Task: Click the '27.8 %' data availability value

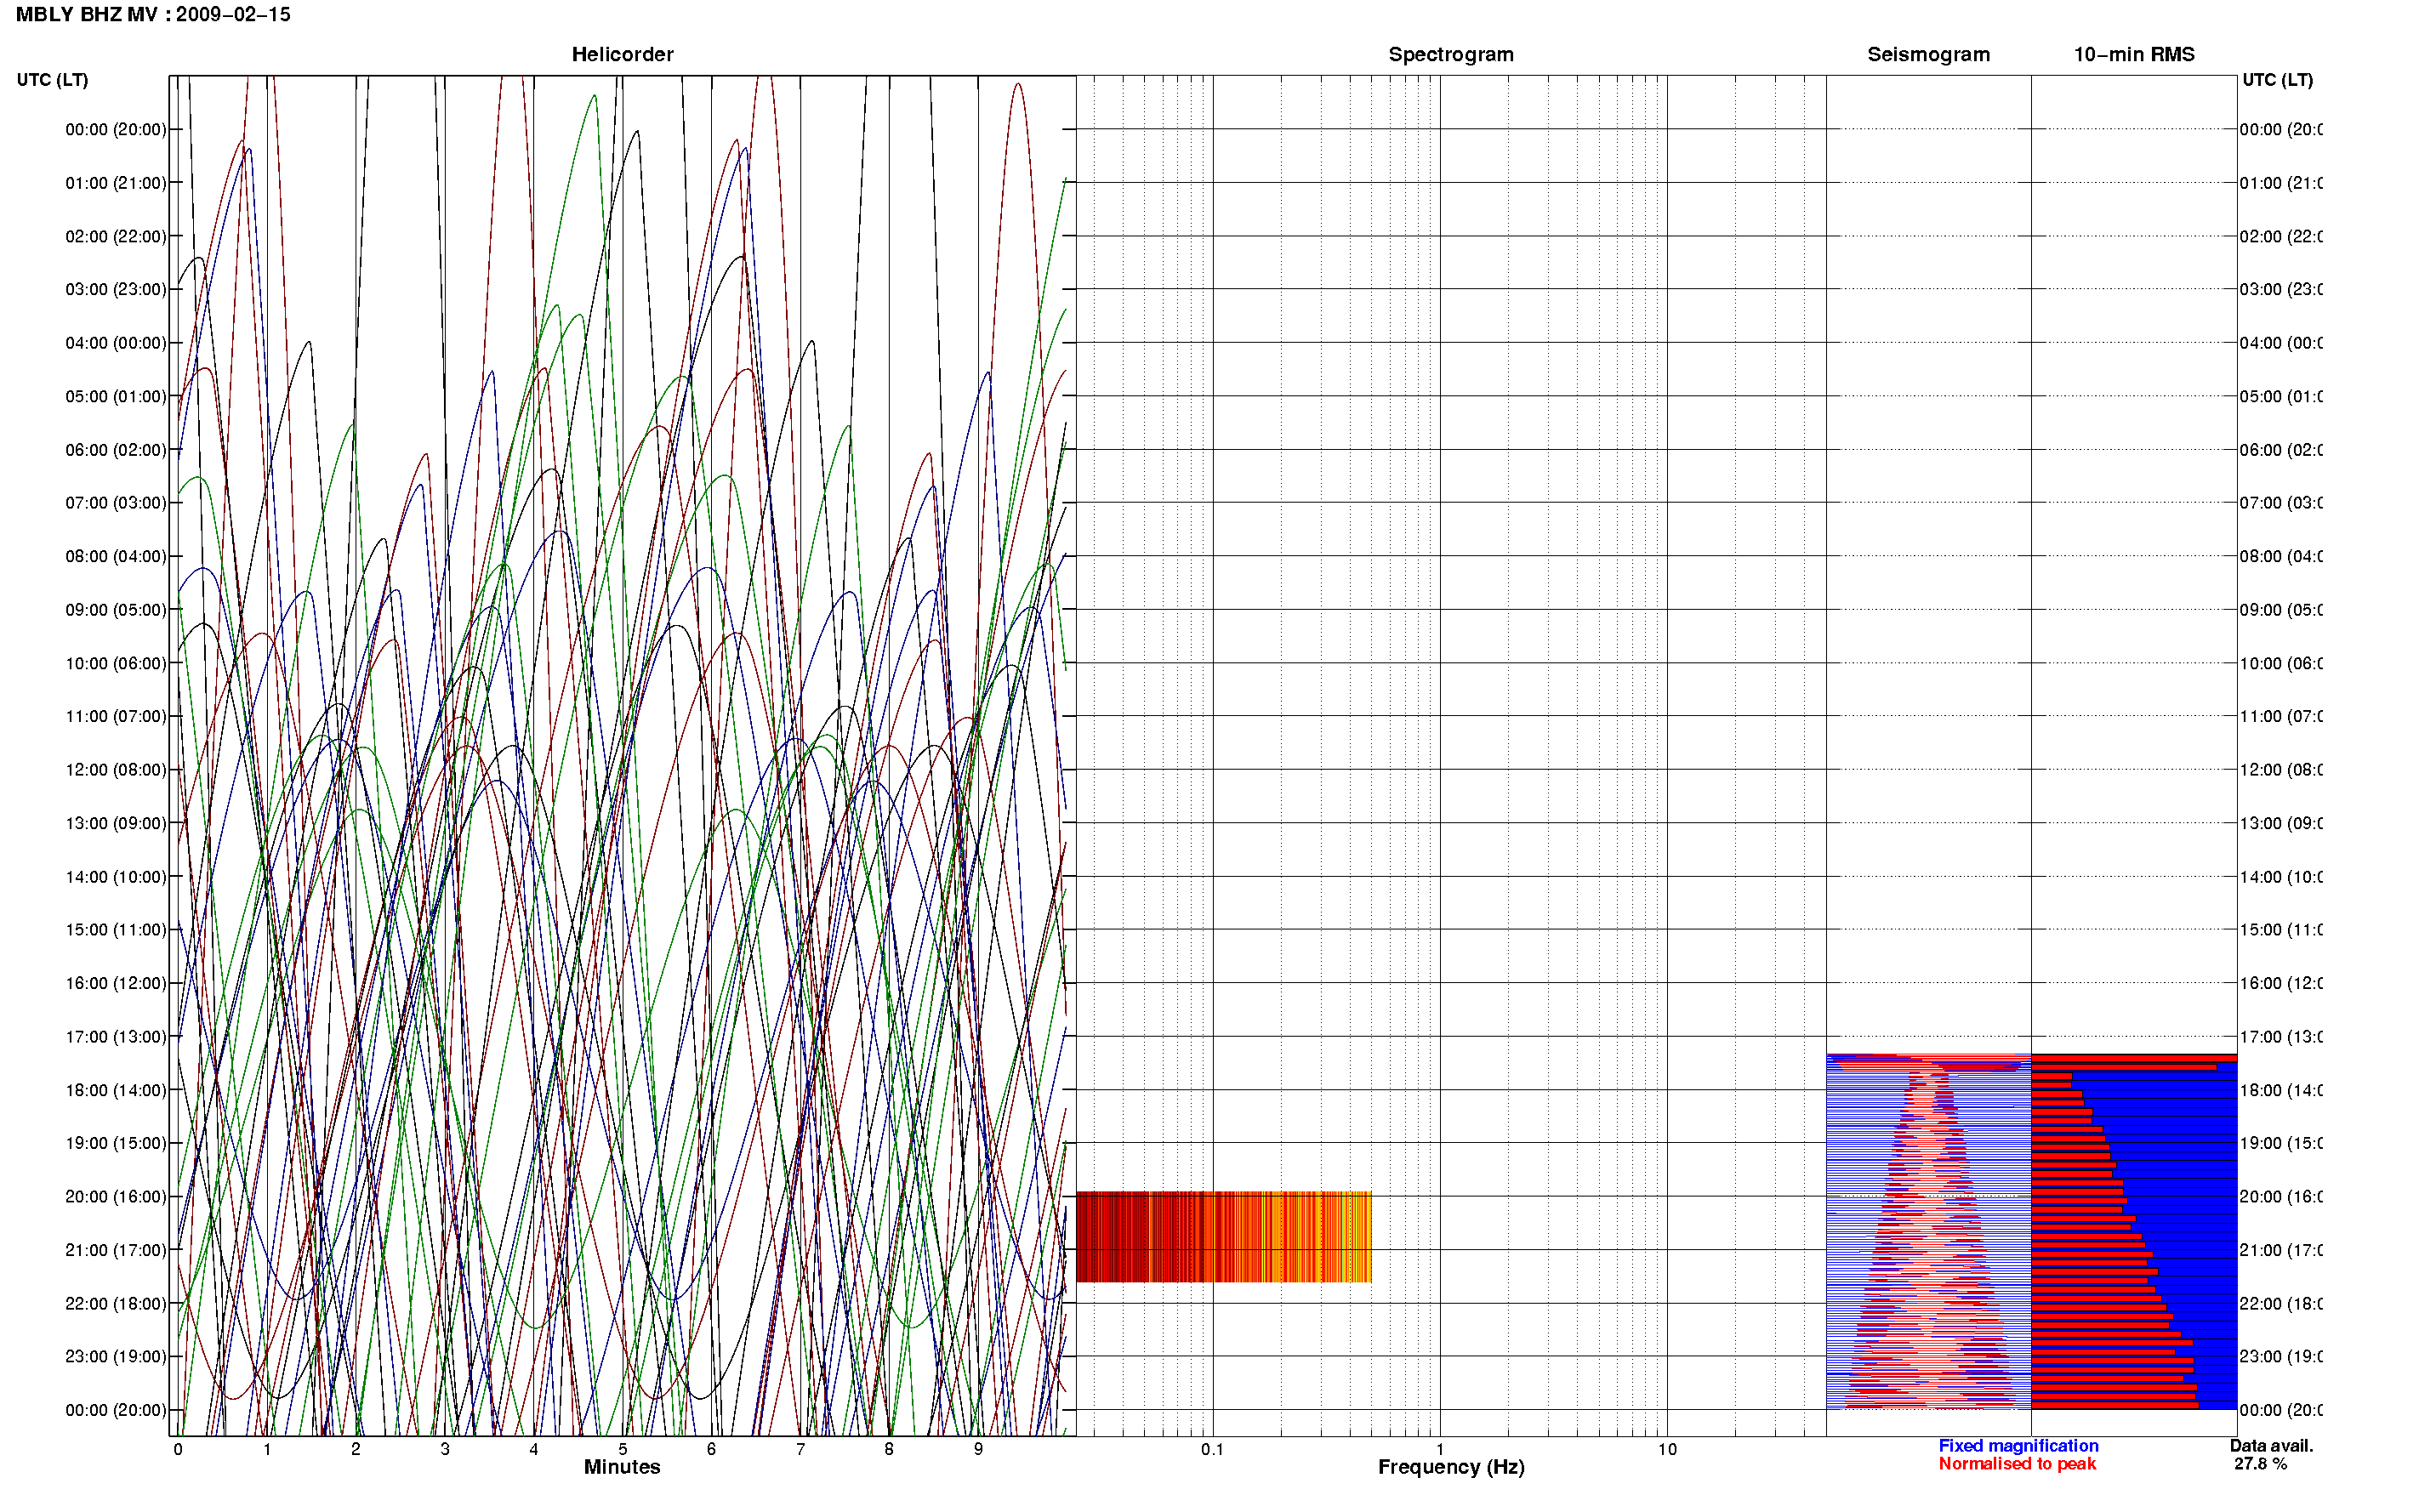Action: tap(2260, 1464)
